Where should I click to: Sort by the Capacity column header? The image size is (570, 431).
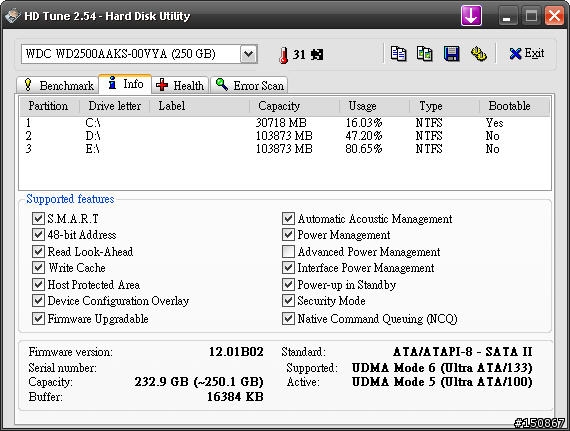(294, 106)
